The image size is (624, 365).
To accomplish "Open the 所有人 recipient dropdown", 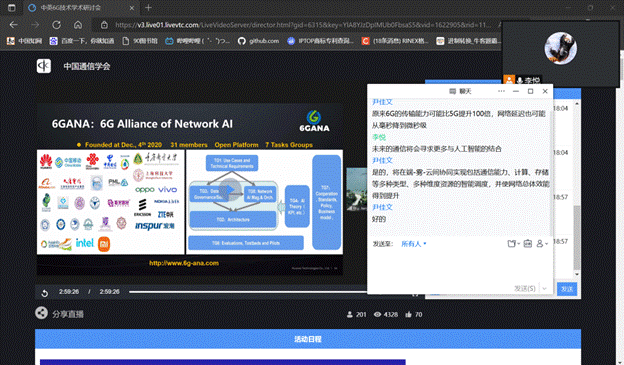I will click(413, 244).
